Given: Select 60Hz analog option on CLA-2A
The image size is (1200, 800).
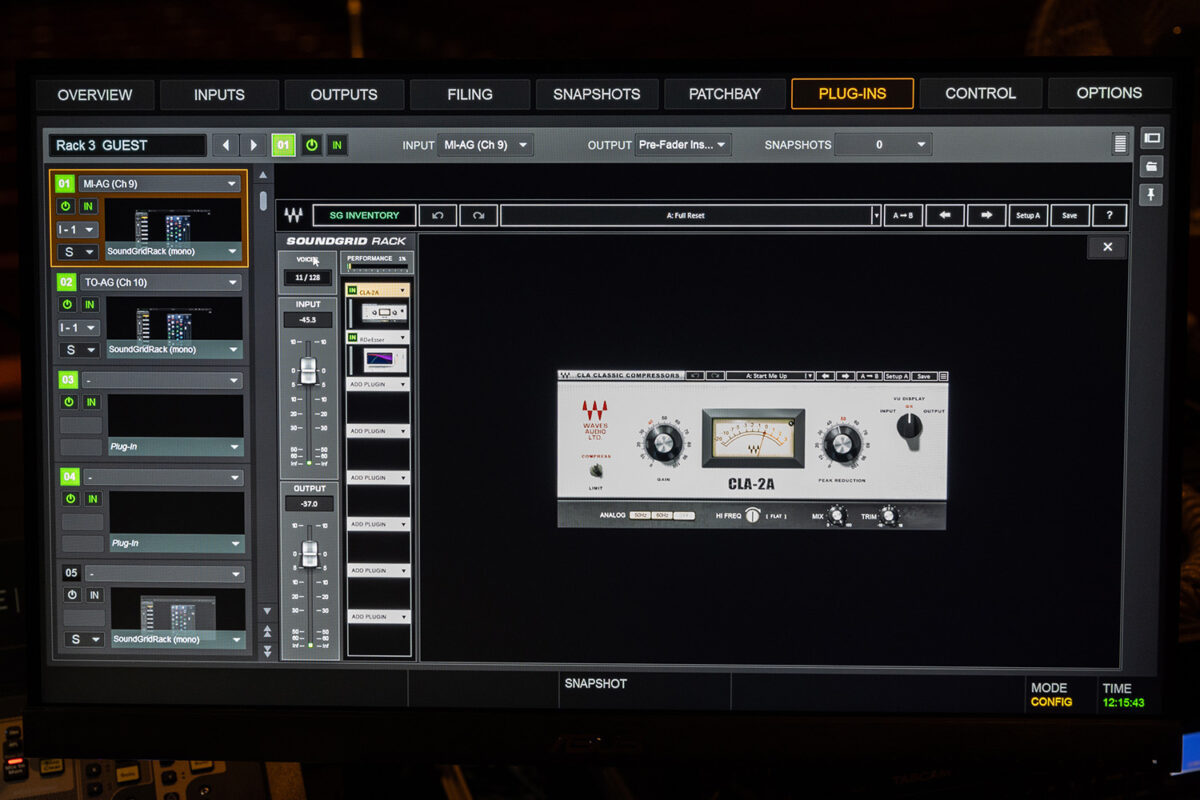Looking at the screenshot, I should tap(662, 515).
